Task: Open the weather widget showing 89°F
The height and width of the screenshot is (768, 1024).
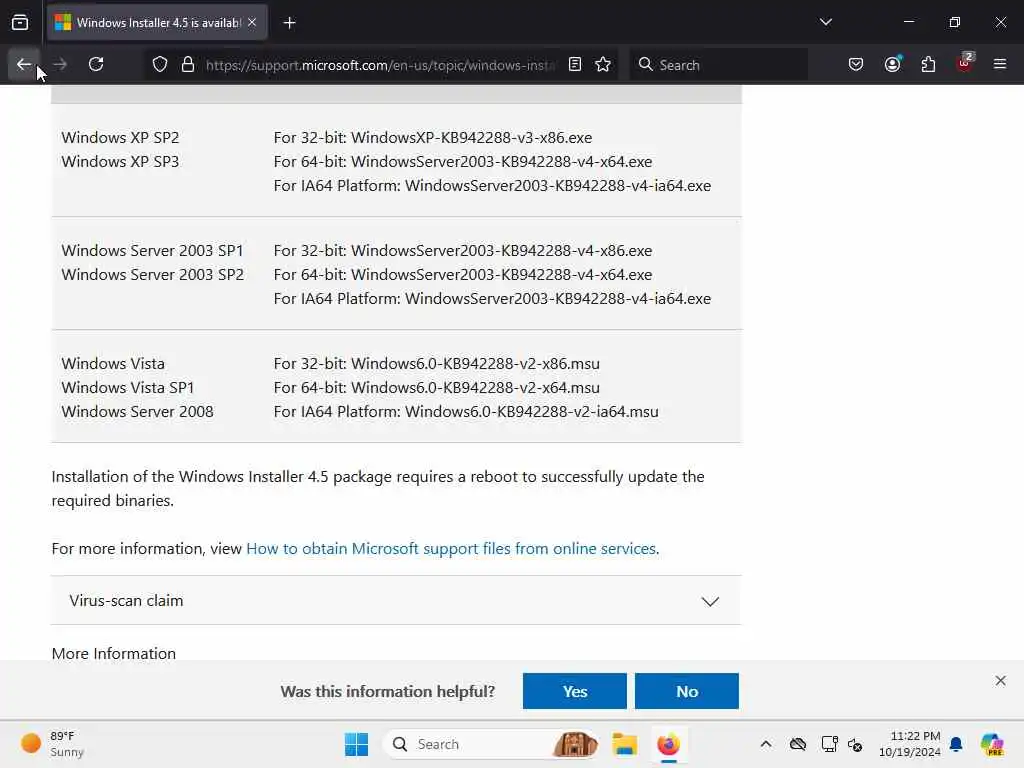Action: [52, 744]
